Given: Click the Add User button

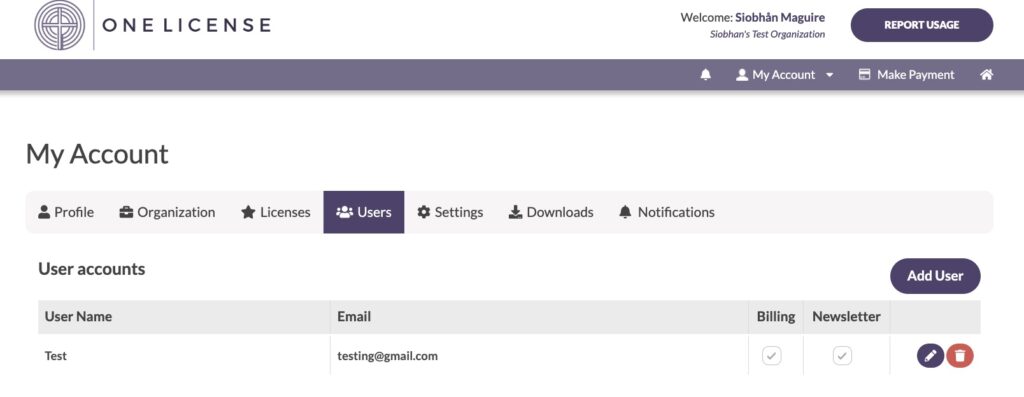Looking at the screenshot, I should 935,276.
